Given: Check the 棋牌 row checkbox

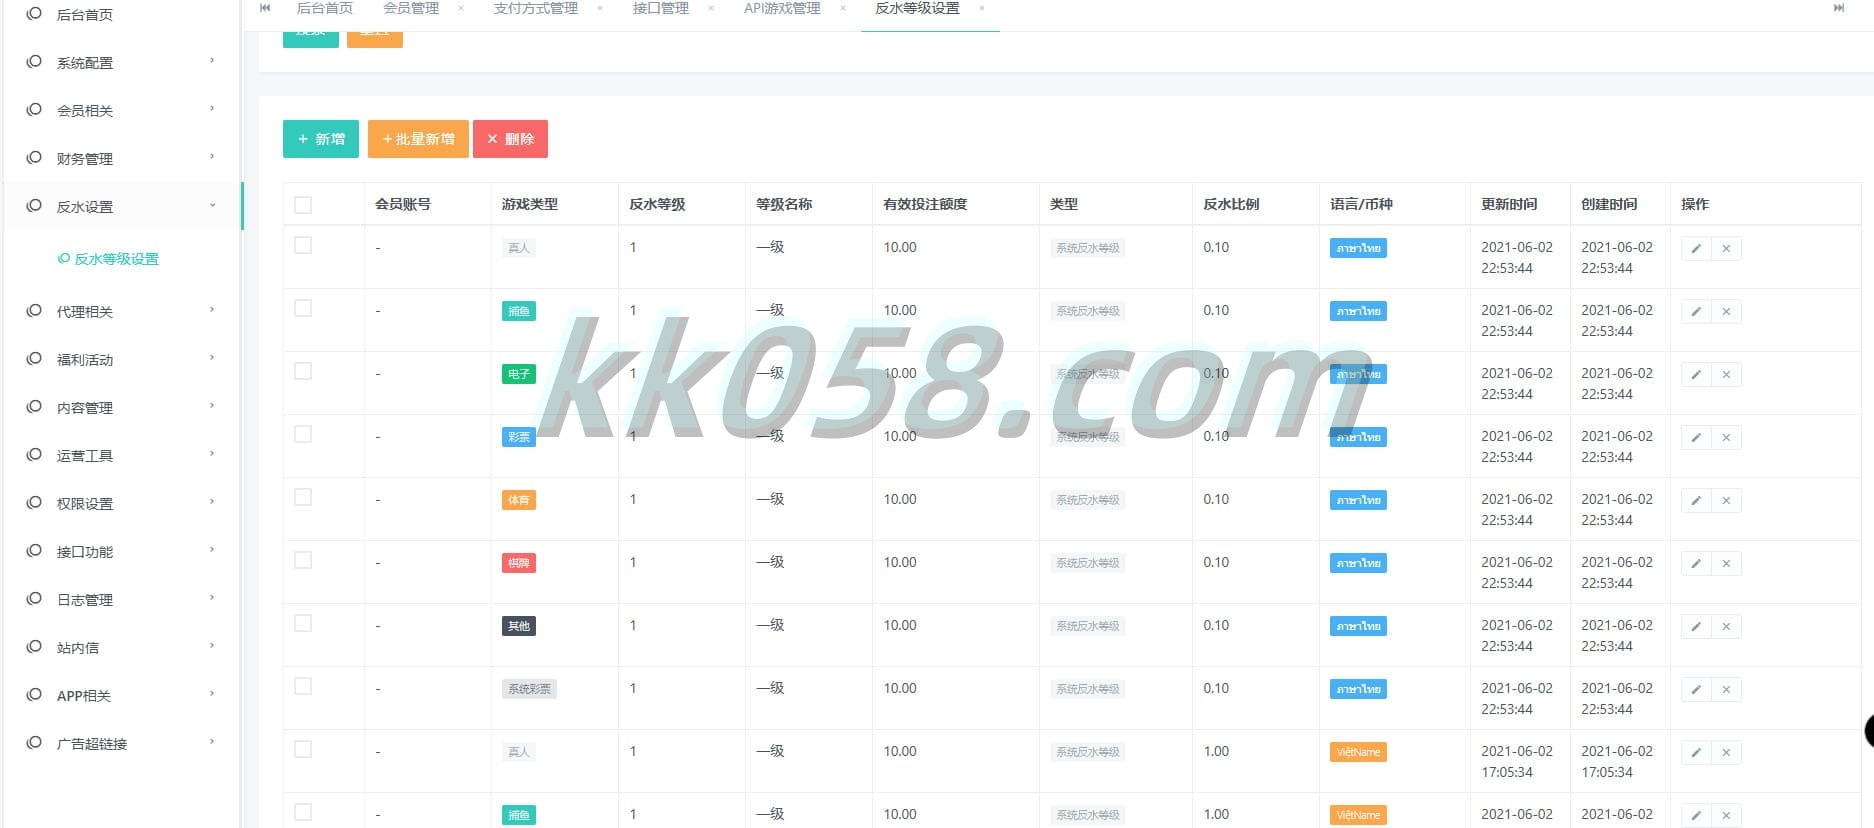Looking at the screenshot, I should 303,560.
